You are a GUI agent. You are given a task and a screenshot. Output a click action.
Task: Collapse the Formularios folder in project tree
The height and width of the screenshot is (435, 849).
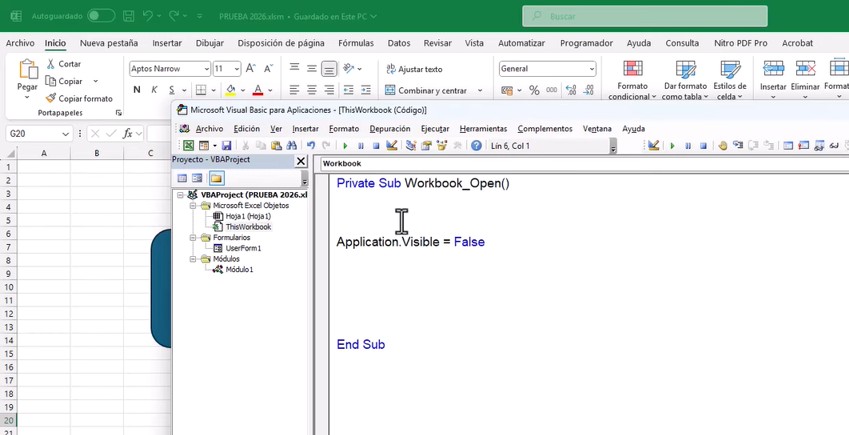(193, 238)
